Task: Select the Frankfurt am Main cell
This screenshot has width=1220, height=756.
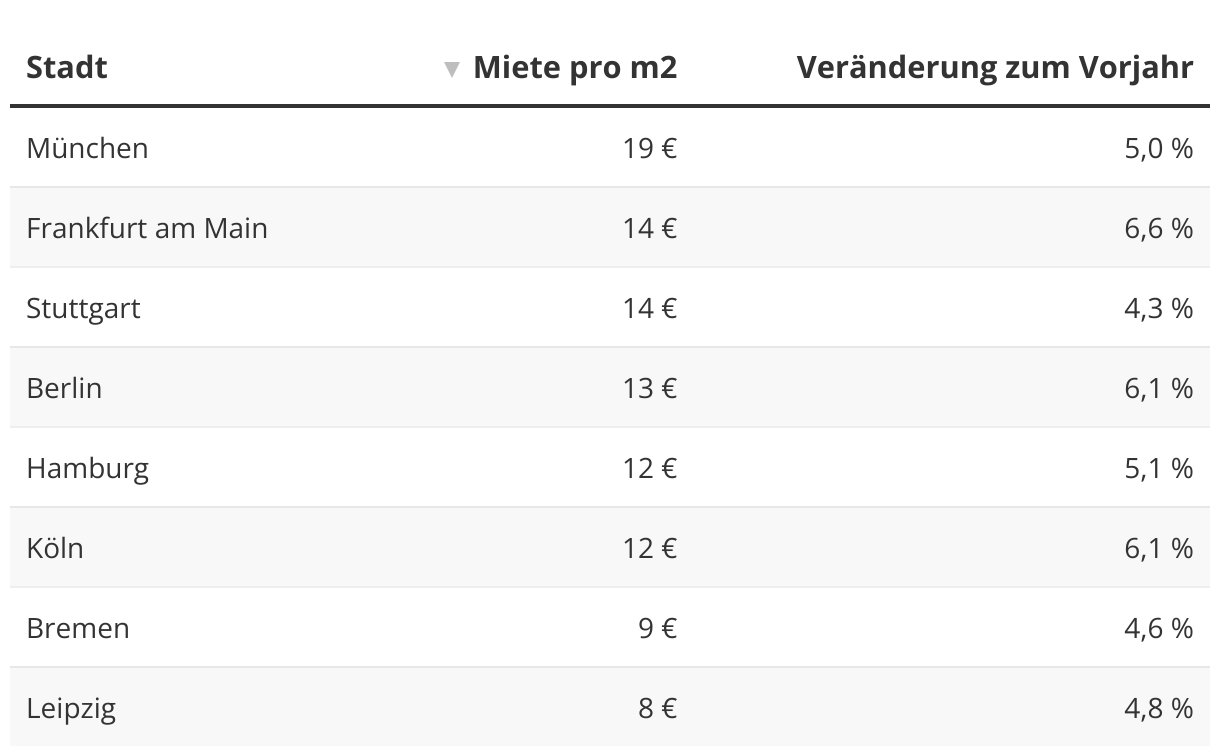Action: click(147, 228)
